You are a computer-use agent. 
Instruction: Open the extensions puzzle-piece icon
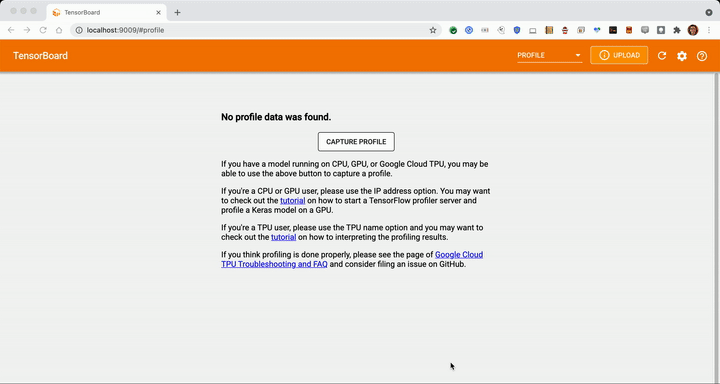pyautogui.click(x=677, y=30)
